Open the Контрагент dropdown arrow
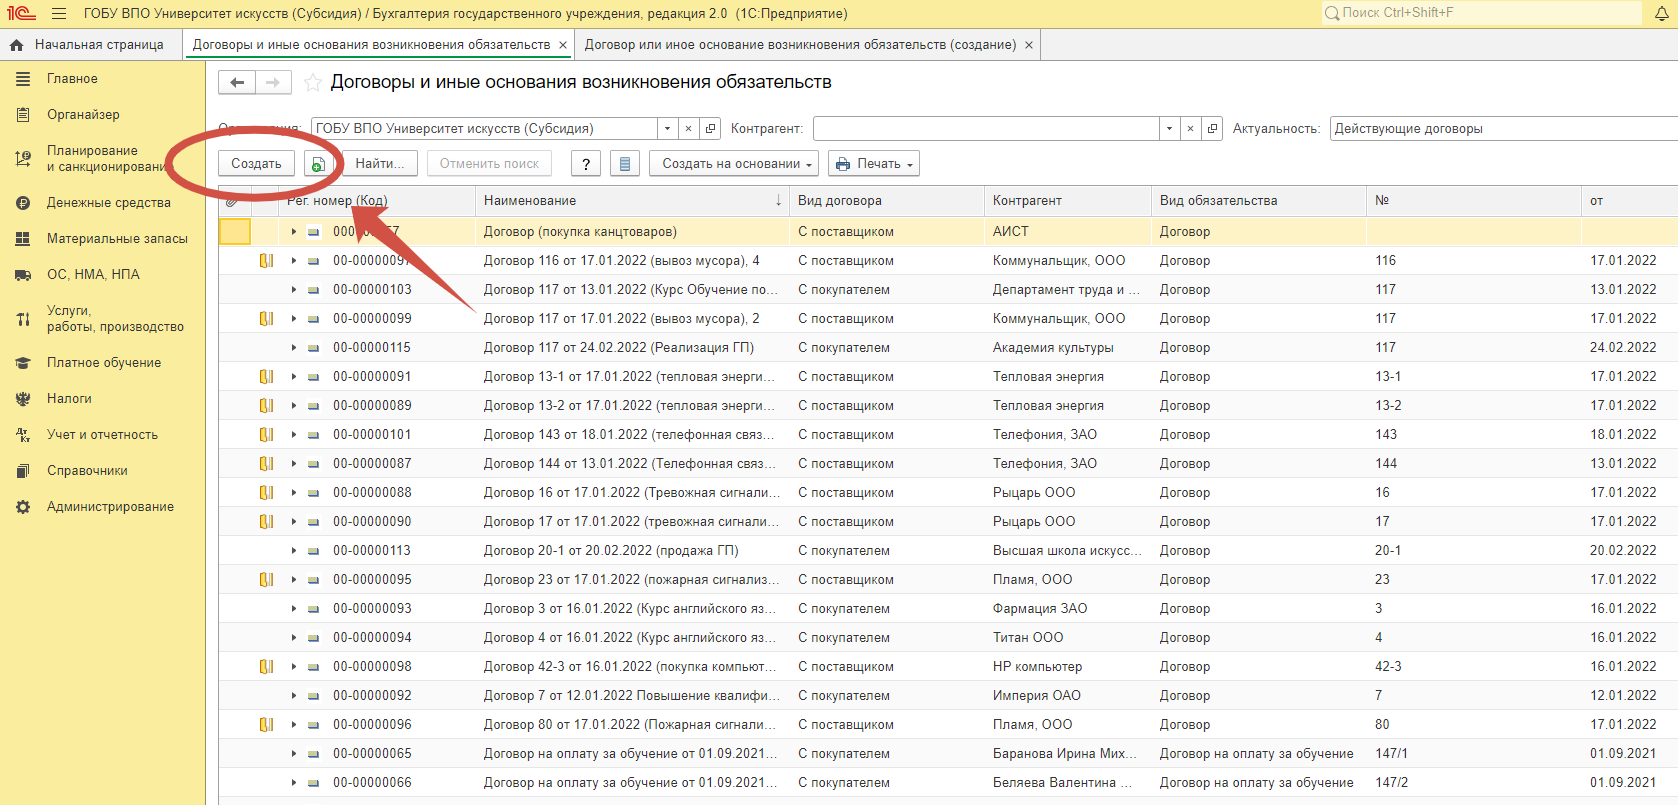 point(1169,129)
